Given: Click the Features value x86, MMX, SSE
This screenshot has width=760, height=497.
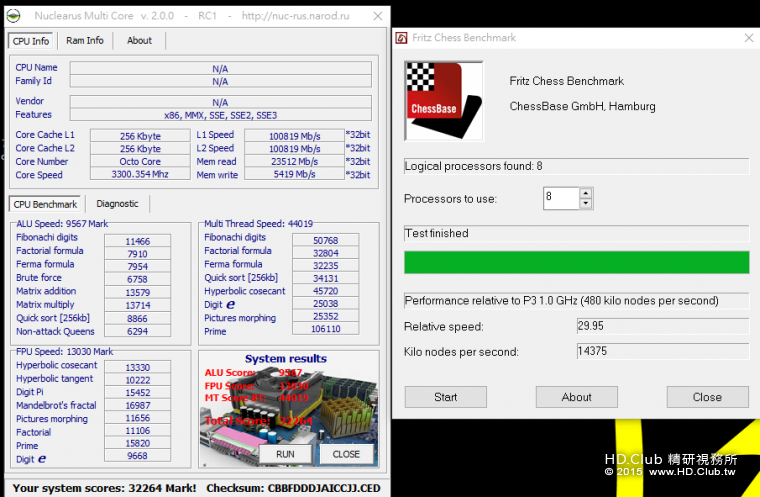Looking at the screenshot, I should pos(221,115).
